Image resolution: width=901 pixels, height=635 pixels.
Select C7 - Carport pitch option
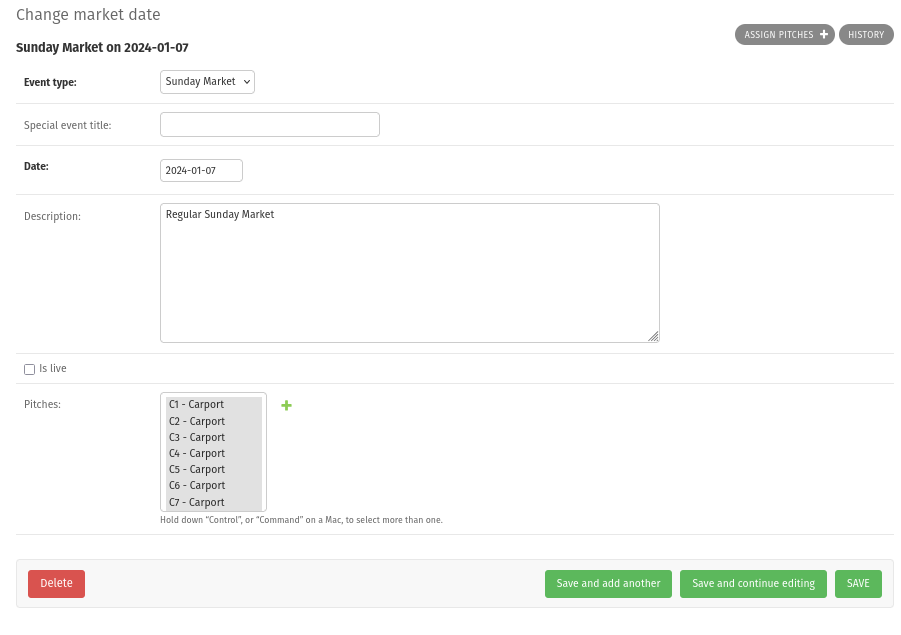[213, 502]
